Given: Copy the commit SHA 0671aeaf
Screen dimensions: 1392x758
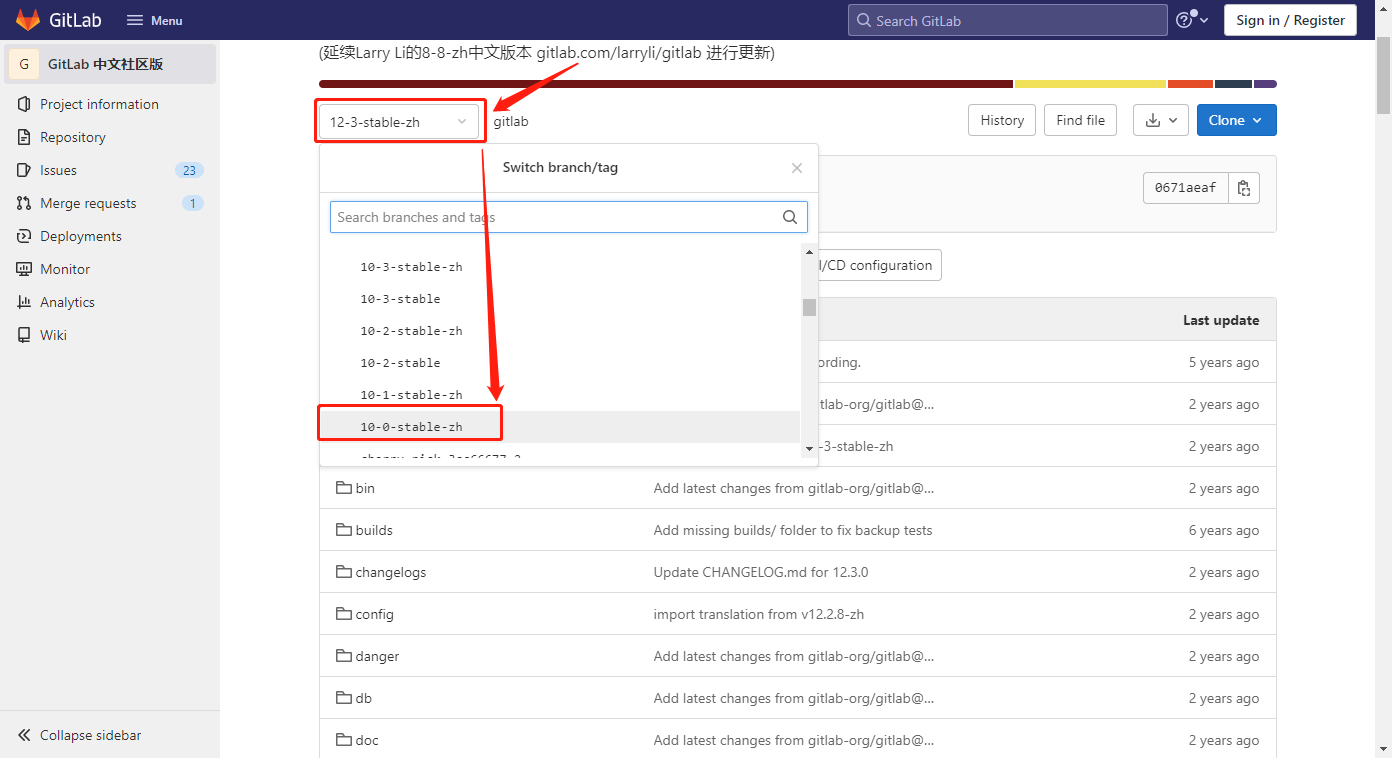Looking at the screenshot, I should [x=1243, y=187].
